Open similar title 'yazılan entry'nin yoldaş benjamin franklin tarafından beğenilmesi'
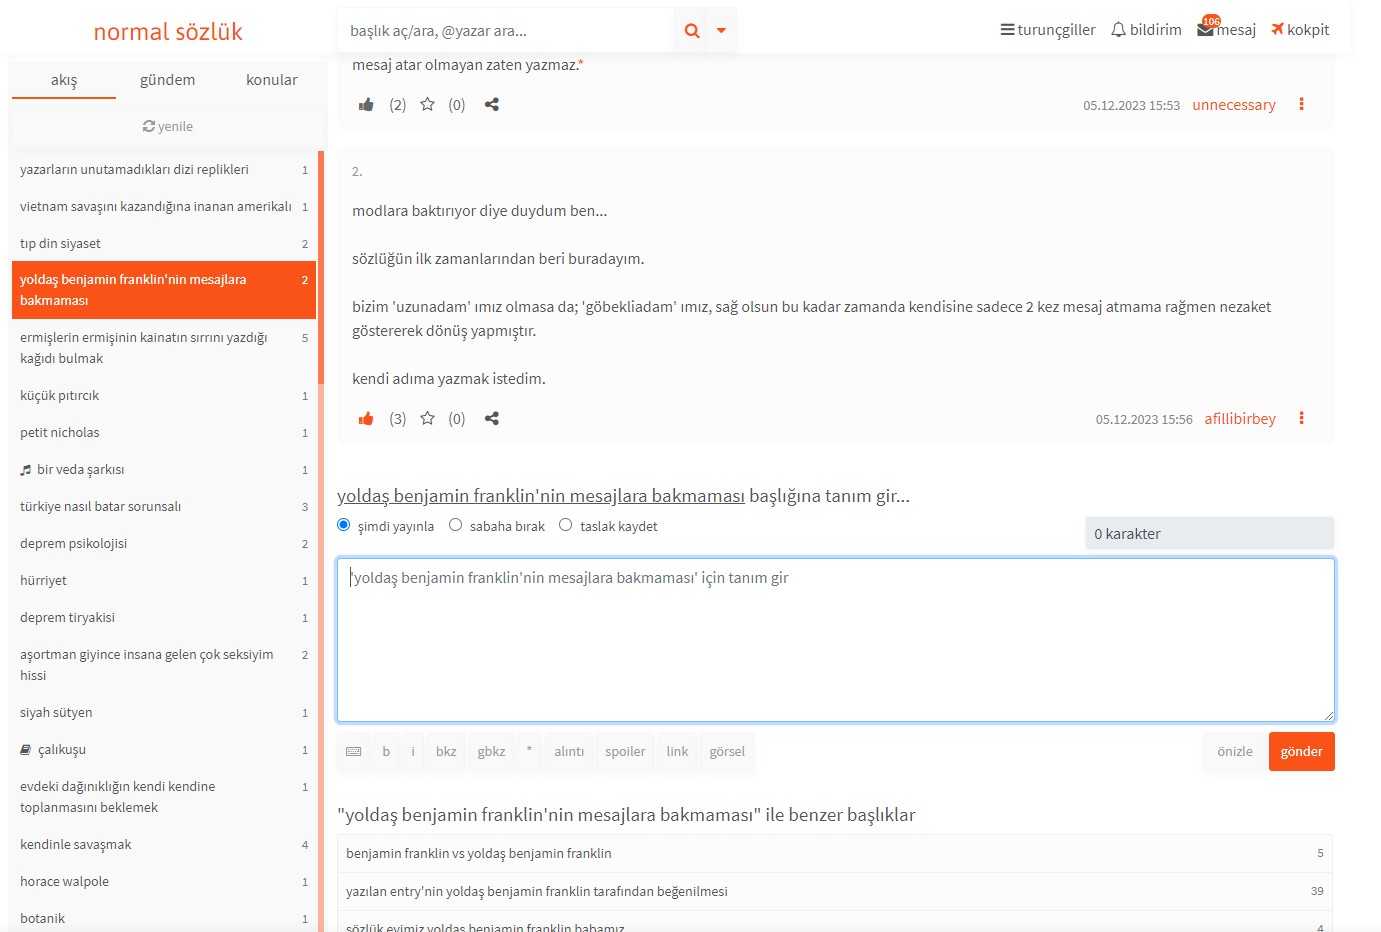 tap(835, 891)
